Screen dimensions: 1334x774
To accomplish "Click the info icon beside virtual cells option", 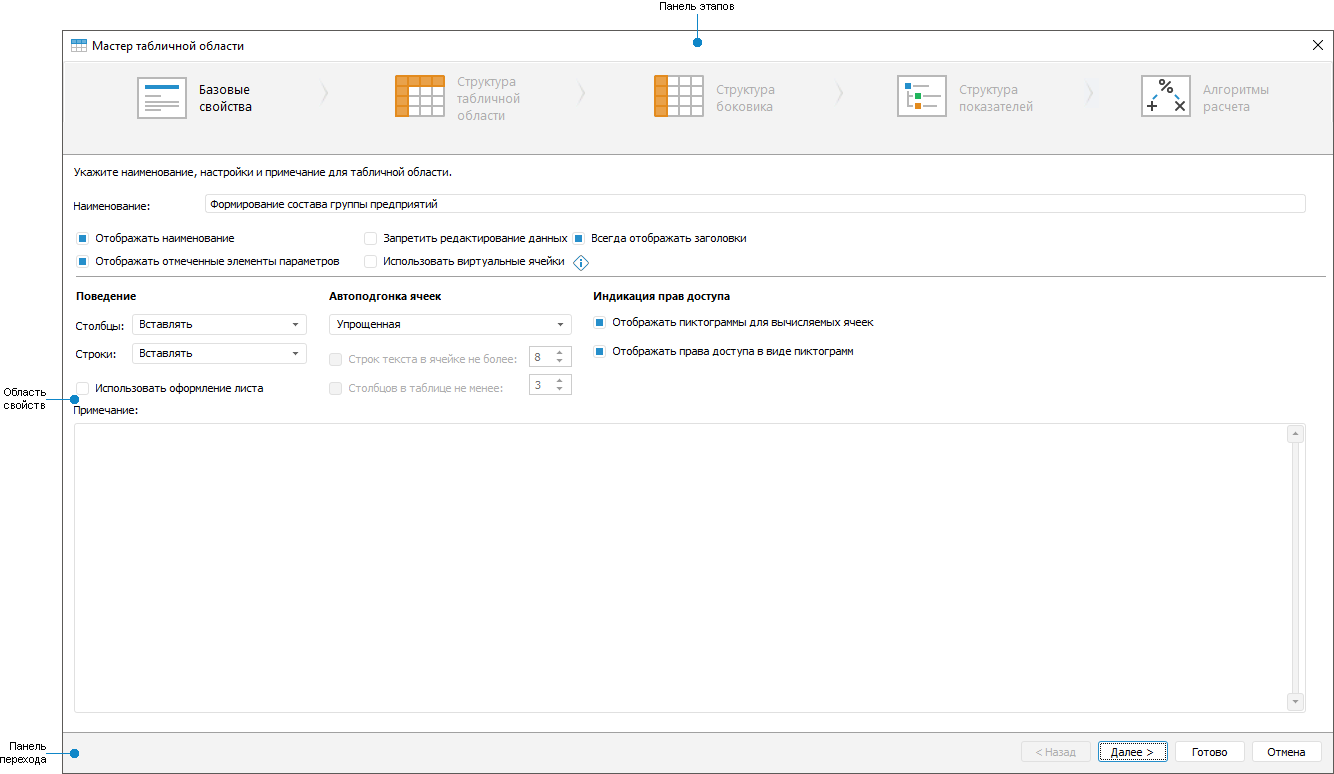I will [x=580, y=262].
